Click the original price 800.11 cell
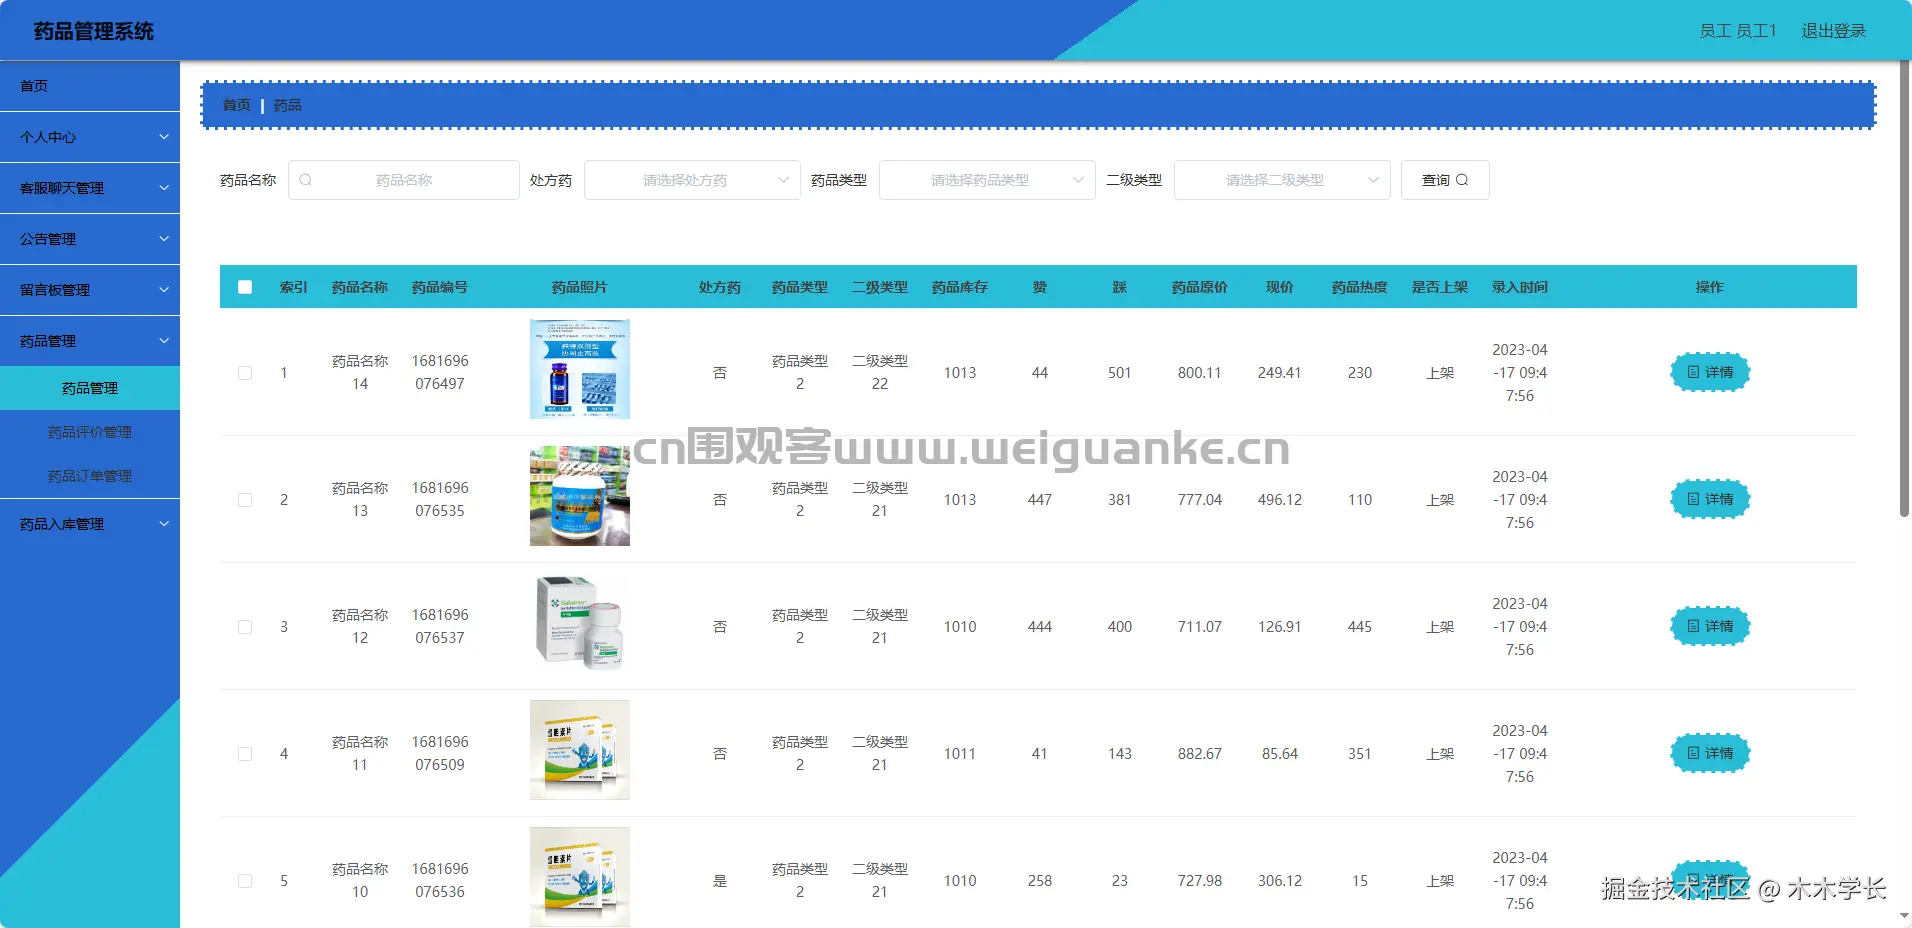 (x=1200, y=373)
